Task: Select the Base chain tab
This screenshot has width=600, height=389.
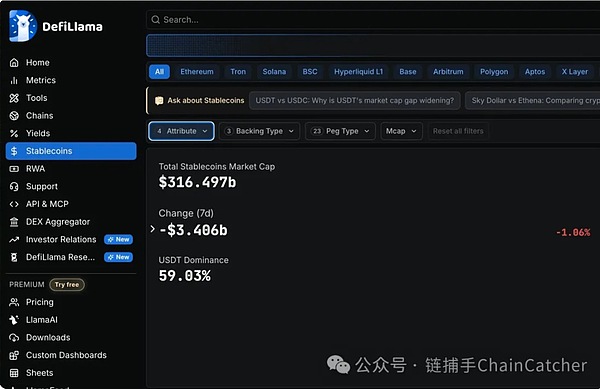Action: tap(408, 72)
